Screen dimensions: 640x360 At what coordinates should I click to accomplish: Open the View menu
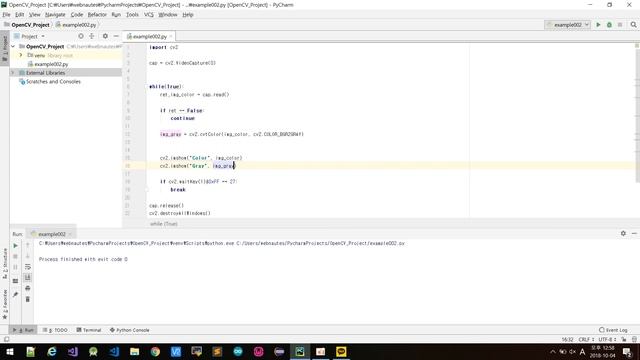(35, 15)
